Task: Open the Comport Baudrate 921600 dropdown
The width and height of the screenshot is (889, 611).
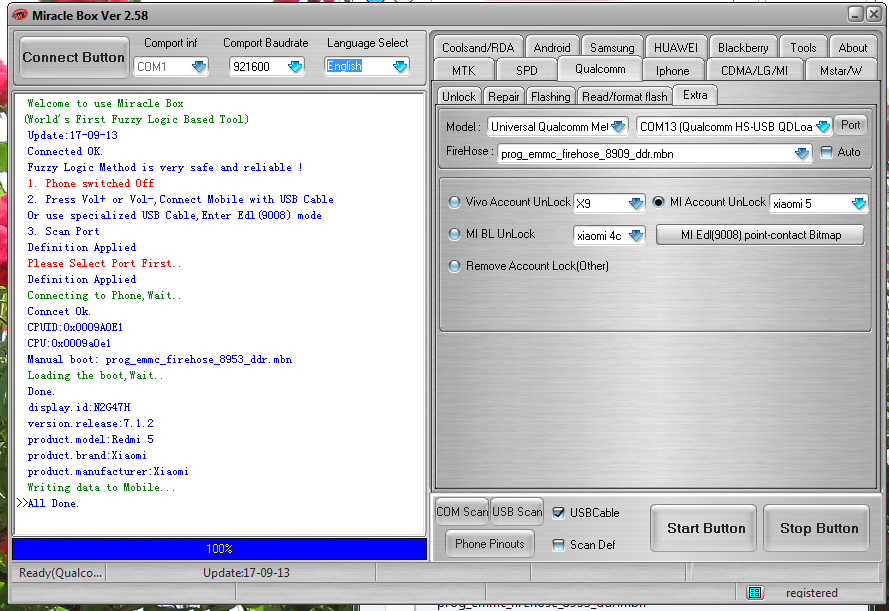Action: click(x=294, y=66)
